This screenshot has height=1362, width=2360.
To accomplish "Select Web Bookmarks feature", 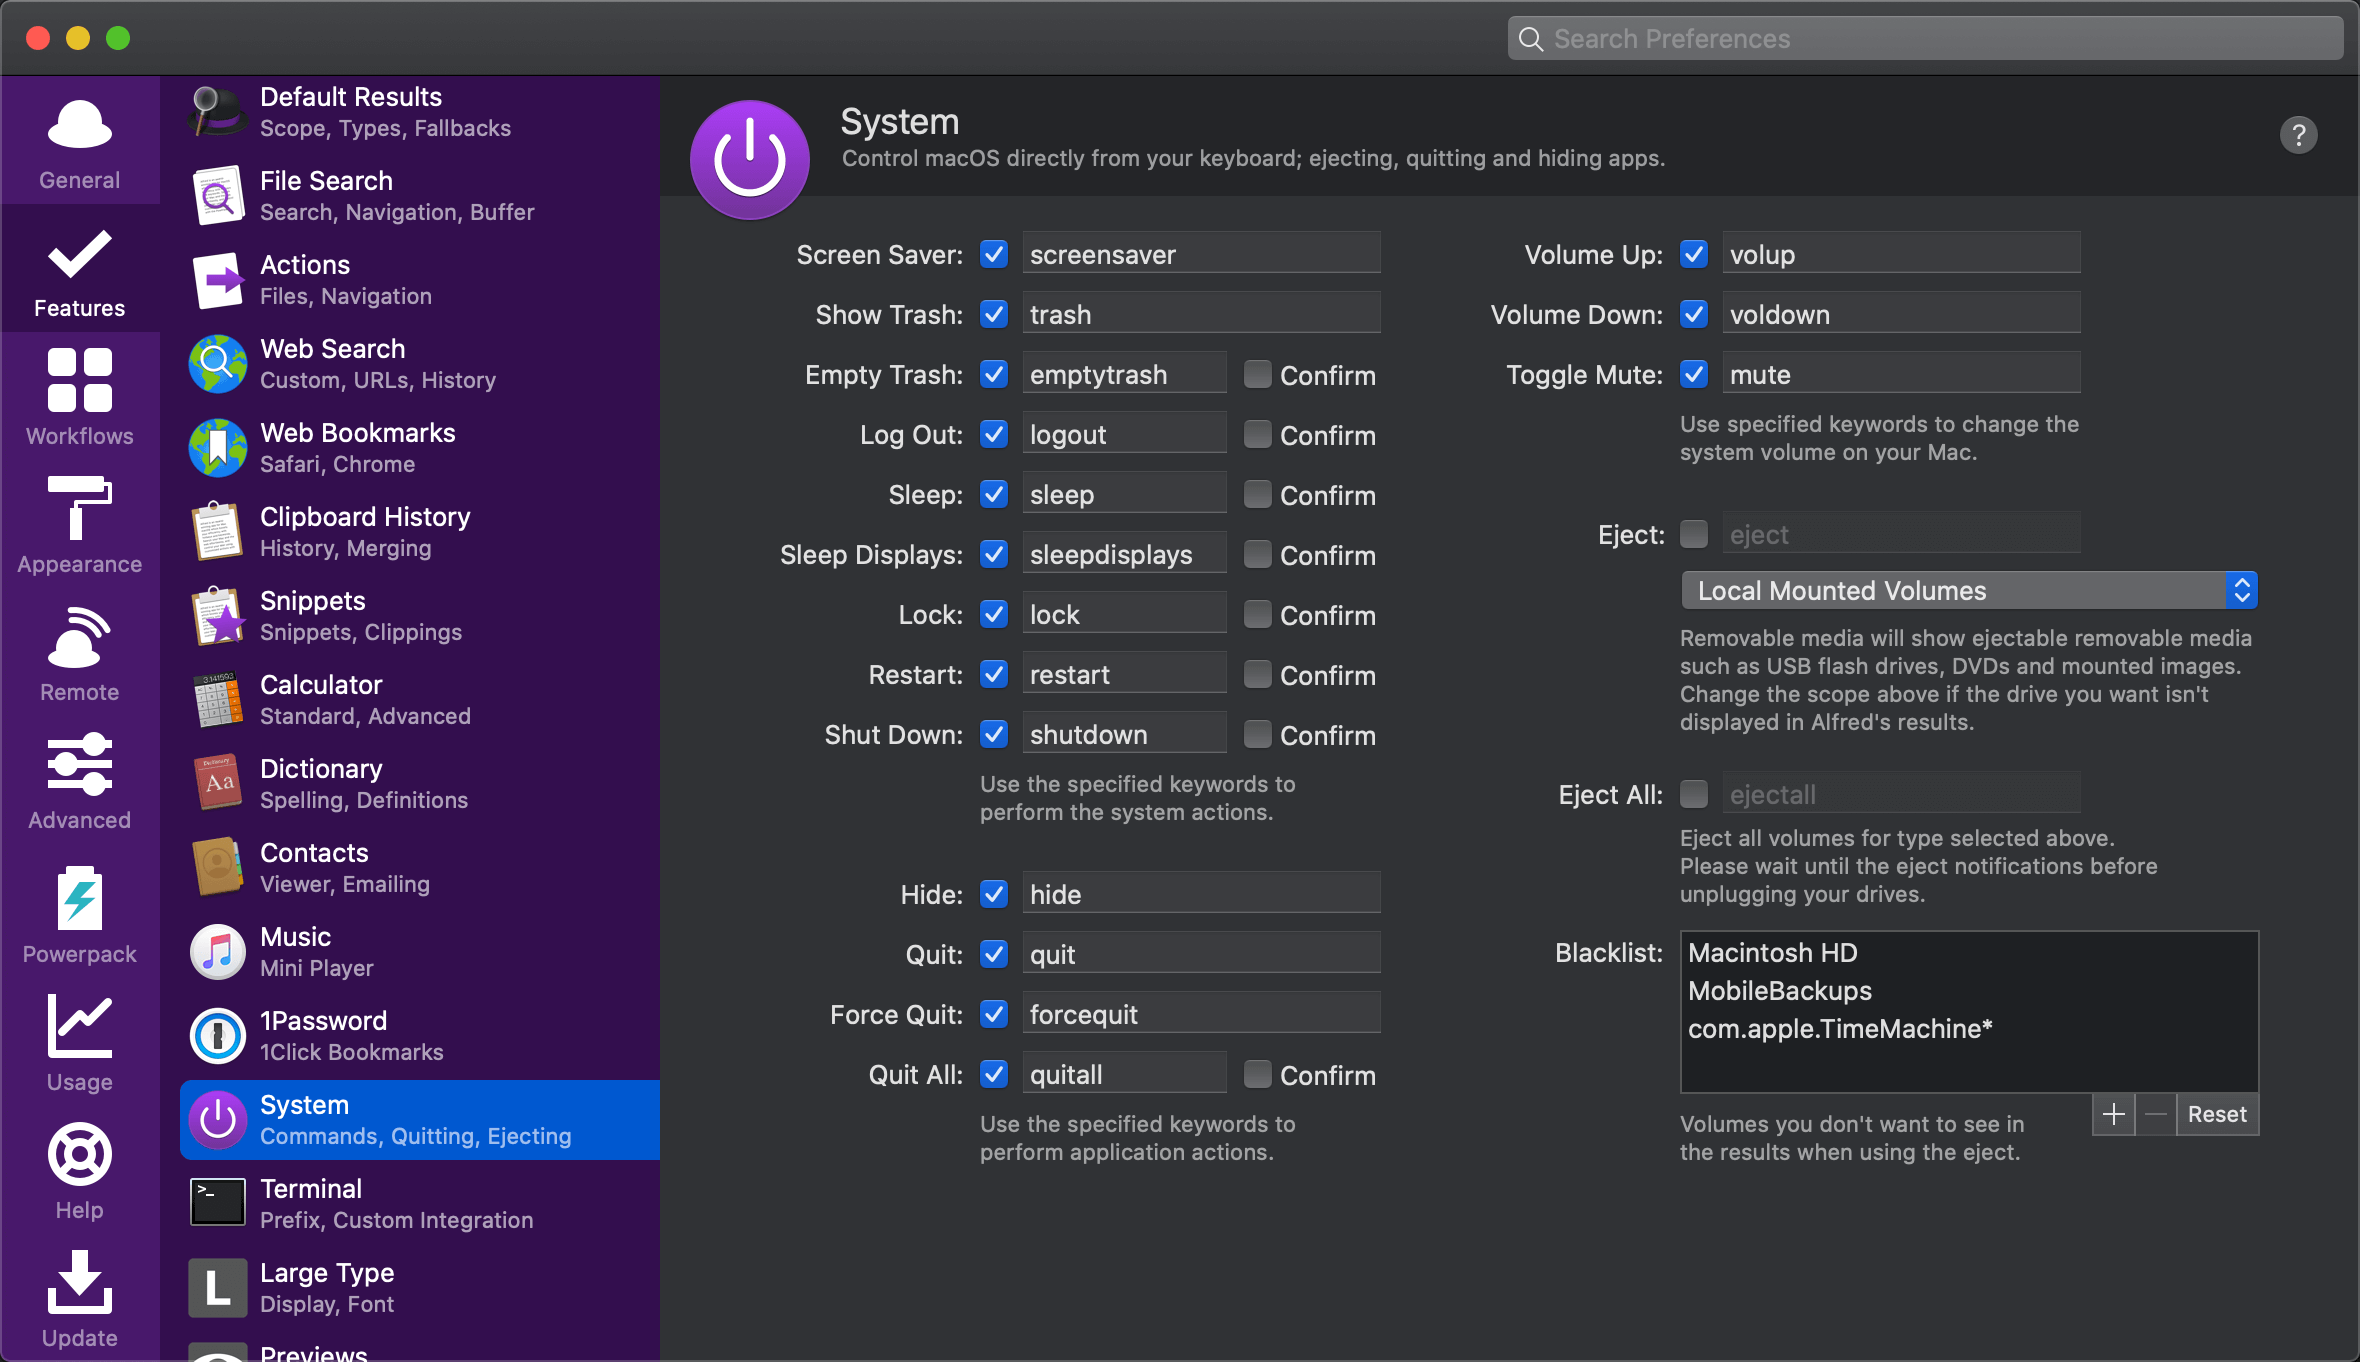I will pos(420,448).
